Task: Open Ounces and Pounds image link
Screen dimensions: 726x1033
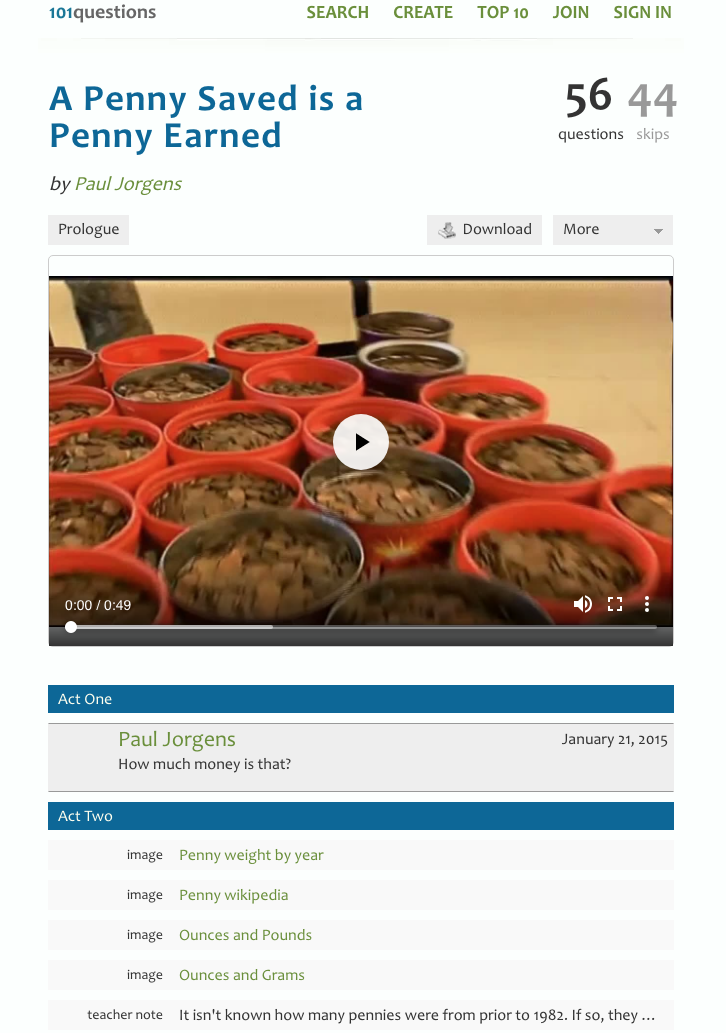Action: (x=245, y=935)
